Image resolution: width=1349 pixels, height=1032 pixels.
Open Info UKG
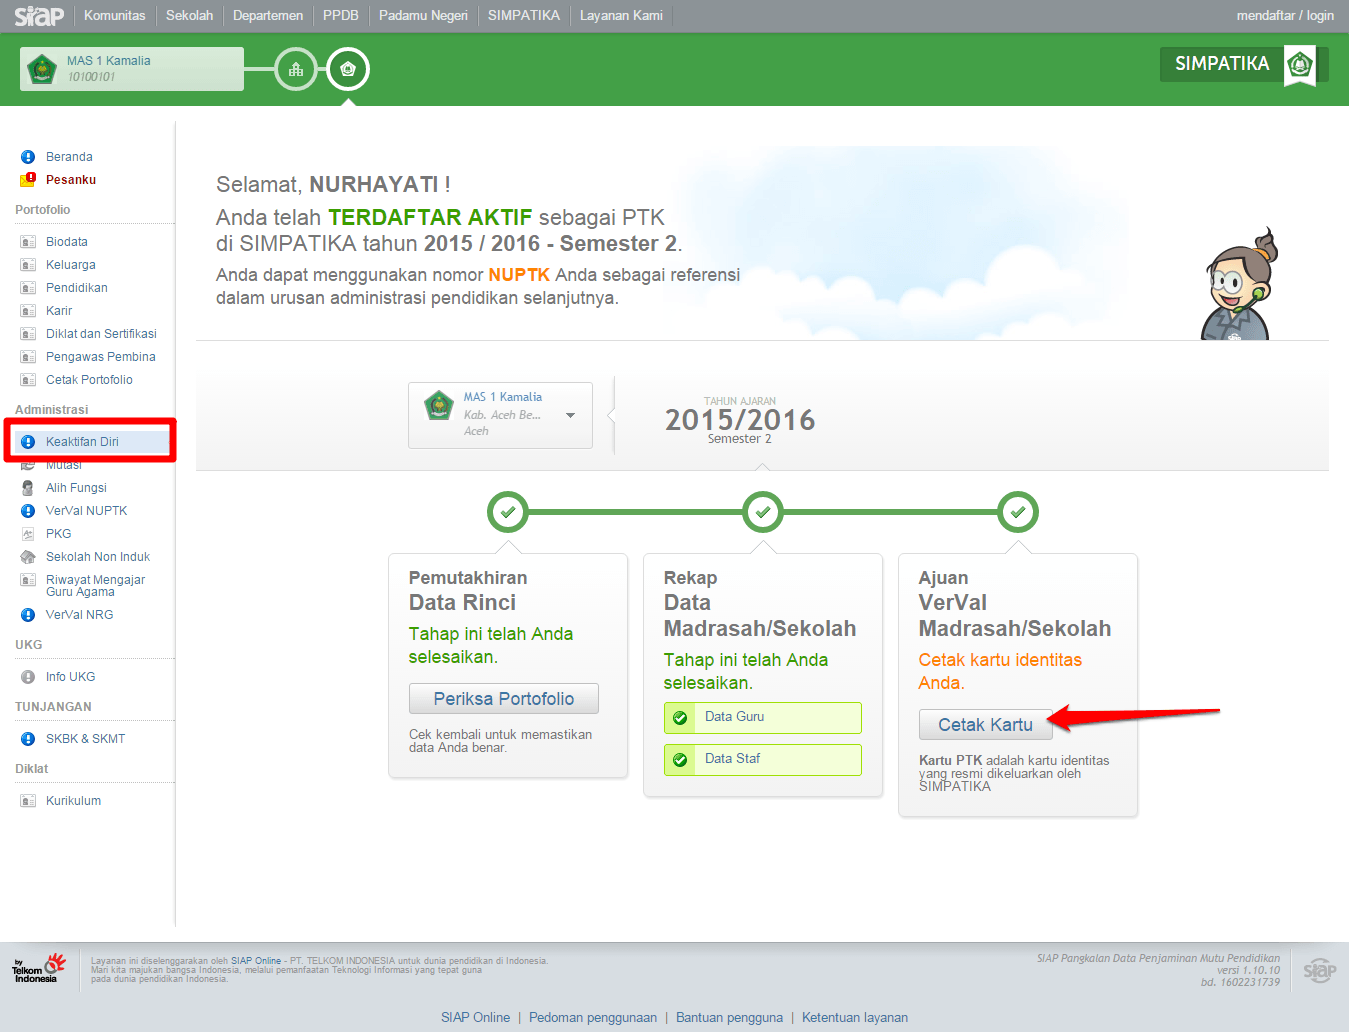71,677
